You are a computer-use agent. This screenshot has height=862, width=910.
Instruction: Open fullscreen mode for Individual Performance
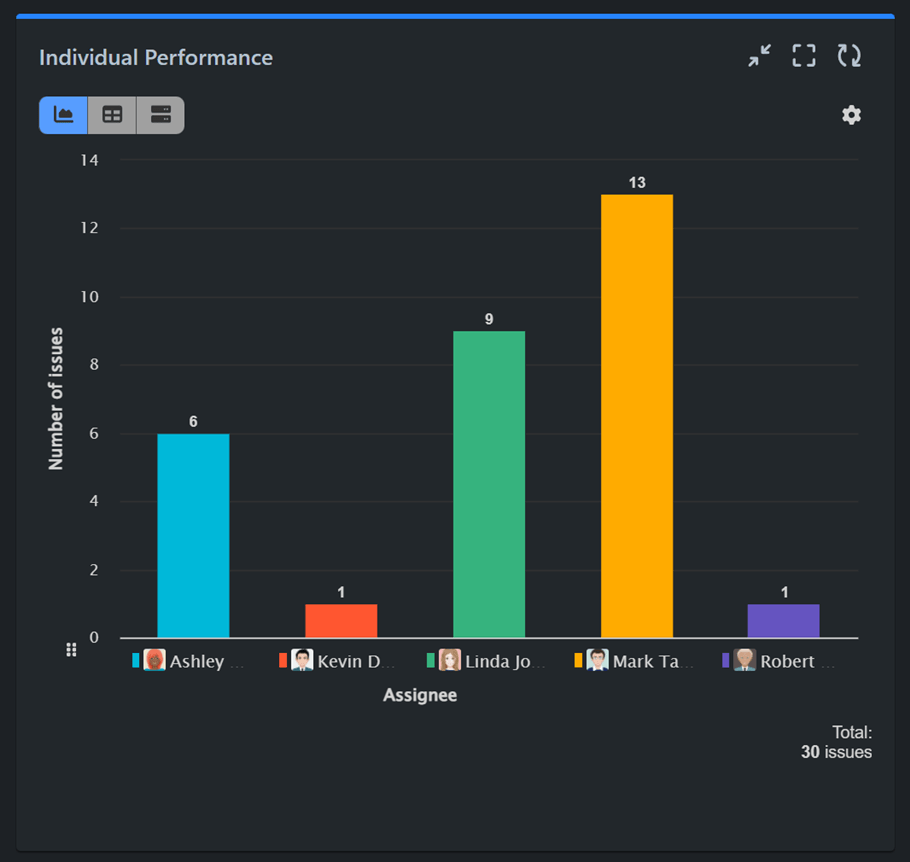(803, 56)
